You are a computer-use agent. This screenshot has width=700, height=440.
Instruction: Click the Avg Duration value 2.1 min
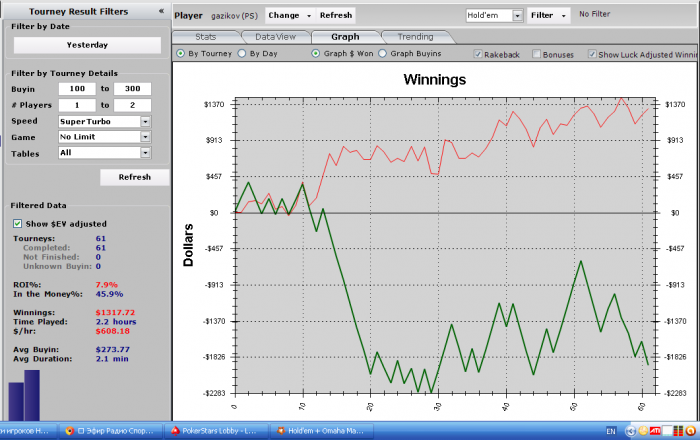(x=112, y=359)
